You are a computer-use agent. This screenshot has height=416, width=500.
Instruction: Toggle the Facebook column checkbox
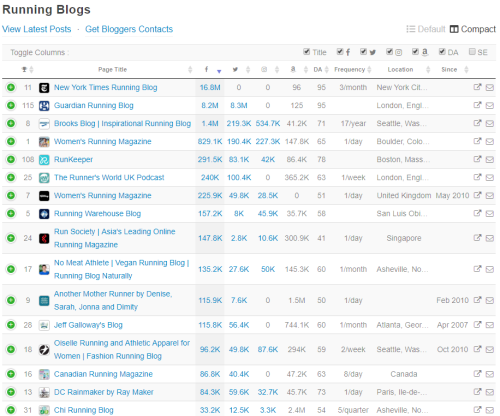pos(340,51)
